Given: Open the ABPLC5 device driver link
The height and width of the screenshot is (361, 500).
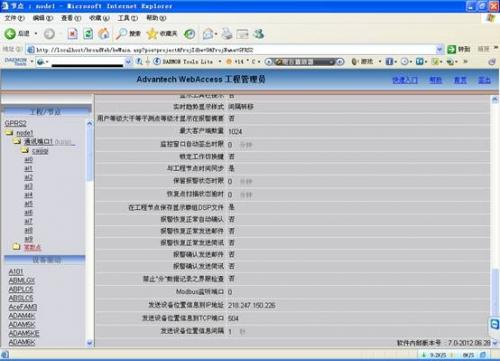Looking at the screenshot, I should [21, 289].
